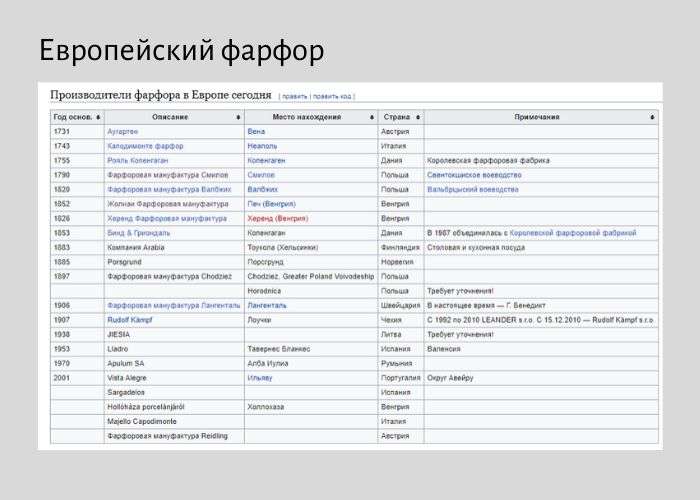Viewport: 700px width, 500px height.
Task: Open the Рояль Копенгаген link
Action: [x=138, y=160]
